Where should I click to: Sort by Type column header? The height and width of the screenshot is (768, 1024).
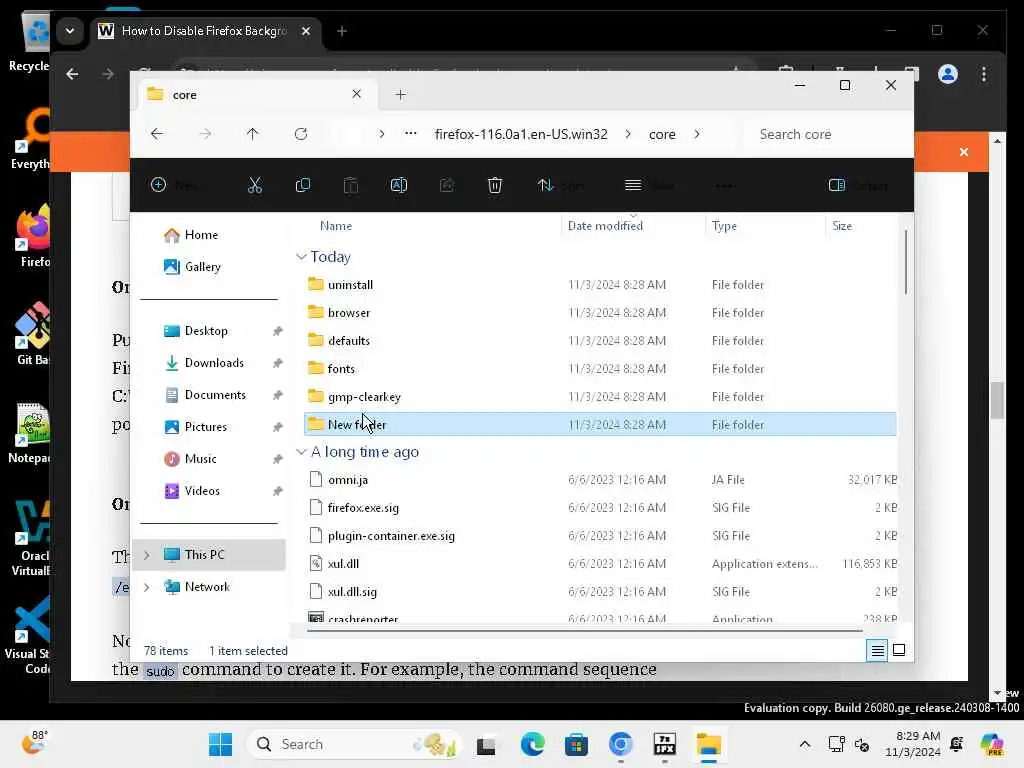pos(724,226)
